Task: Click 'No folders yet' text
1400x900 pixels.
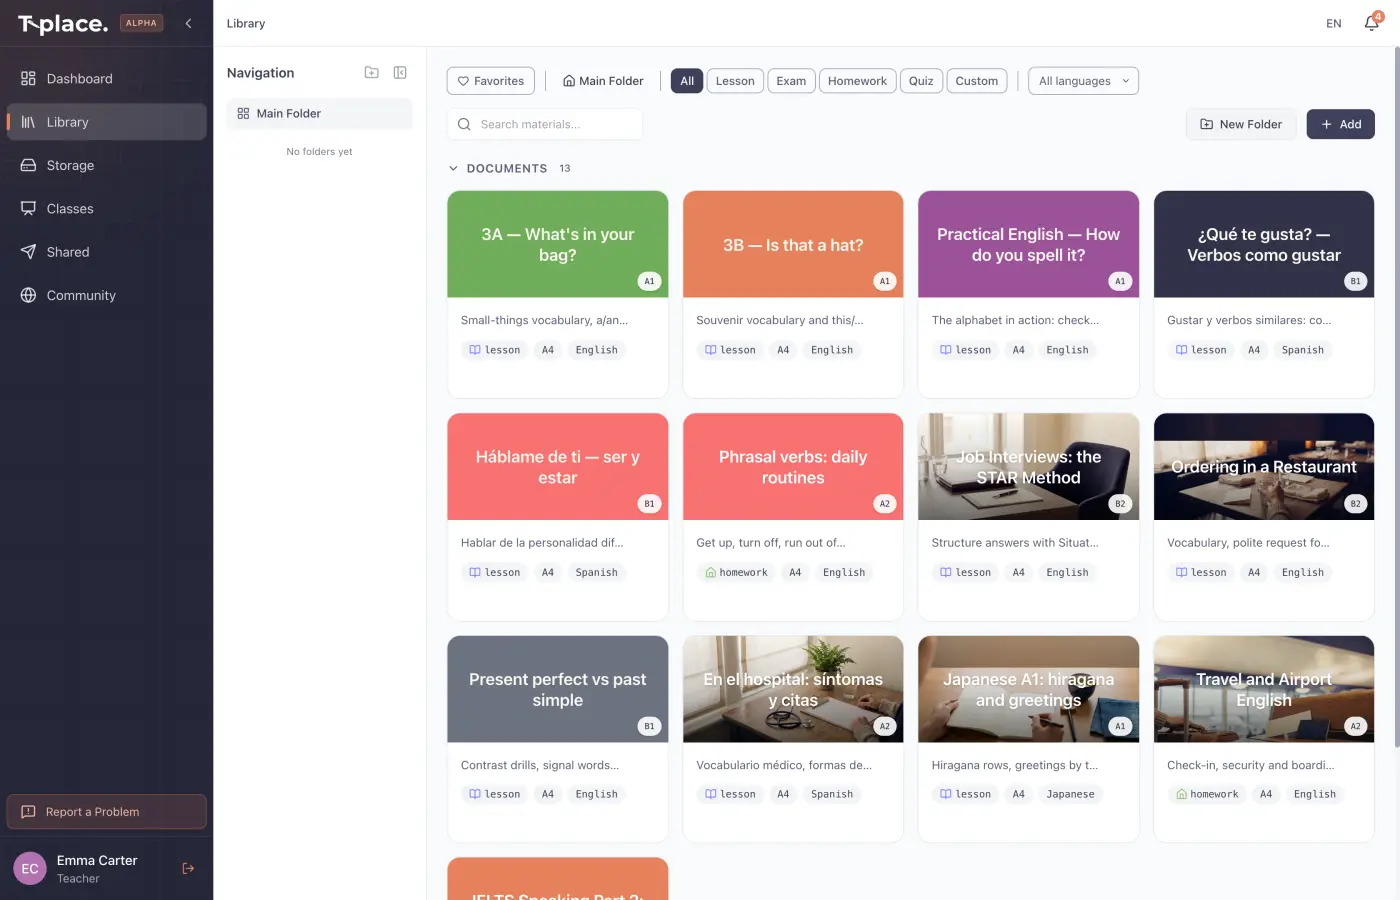Action: click(319, 152)
